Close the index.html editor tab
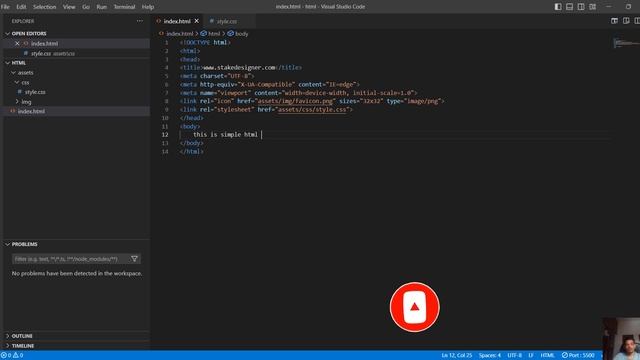The height and width of the screenshot is (360, 640). click(197, 21)
